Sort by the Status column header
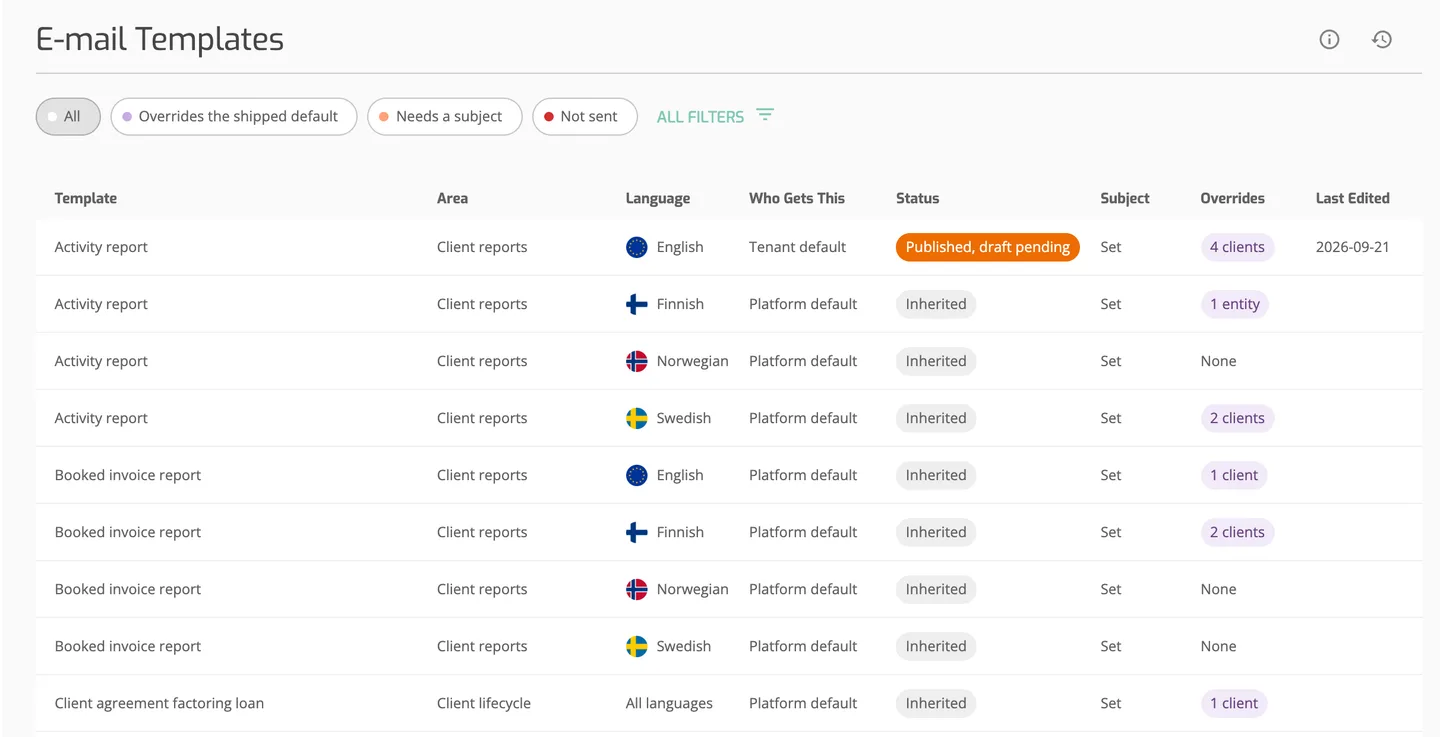 (x=918, y=198)
